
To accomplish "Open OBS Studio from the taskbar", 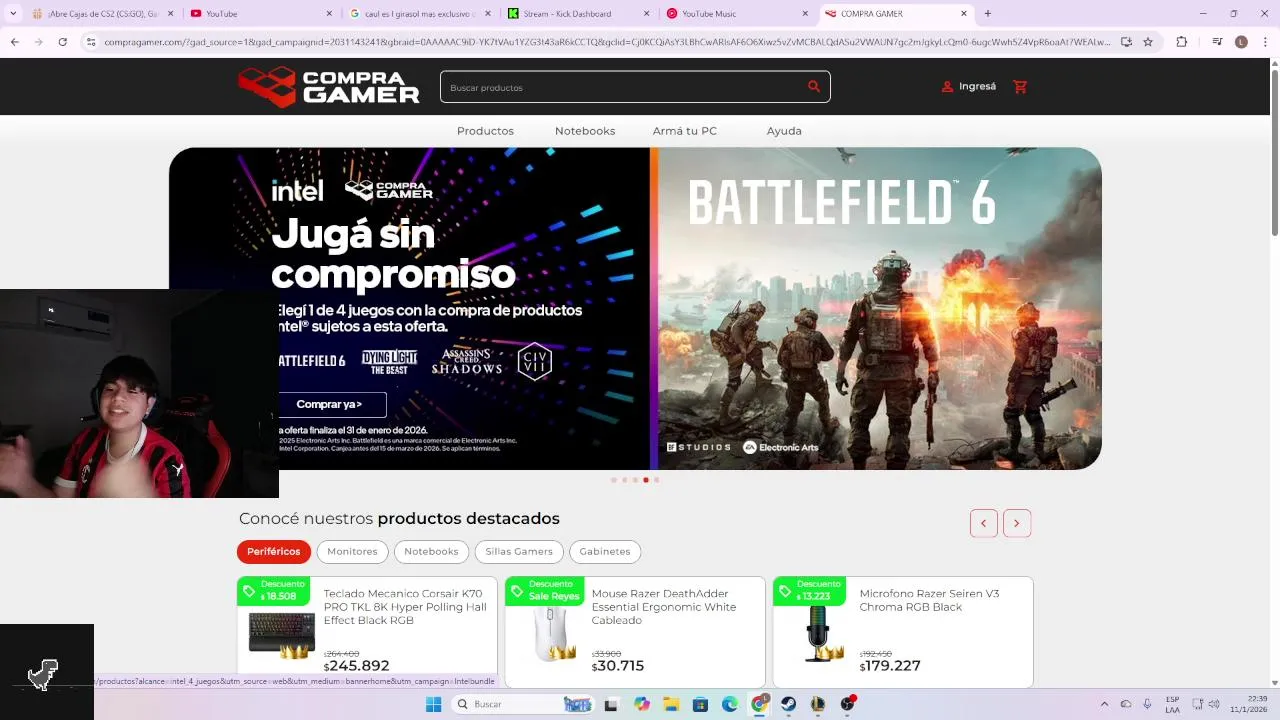I will 848,704.
